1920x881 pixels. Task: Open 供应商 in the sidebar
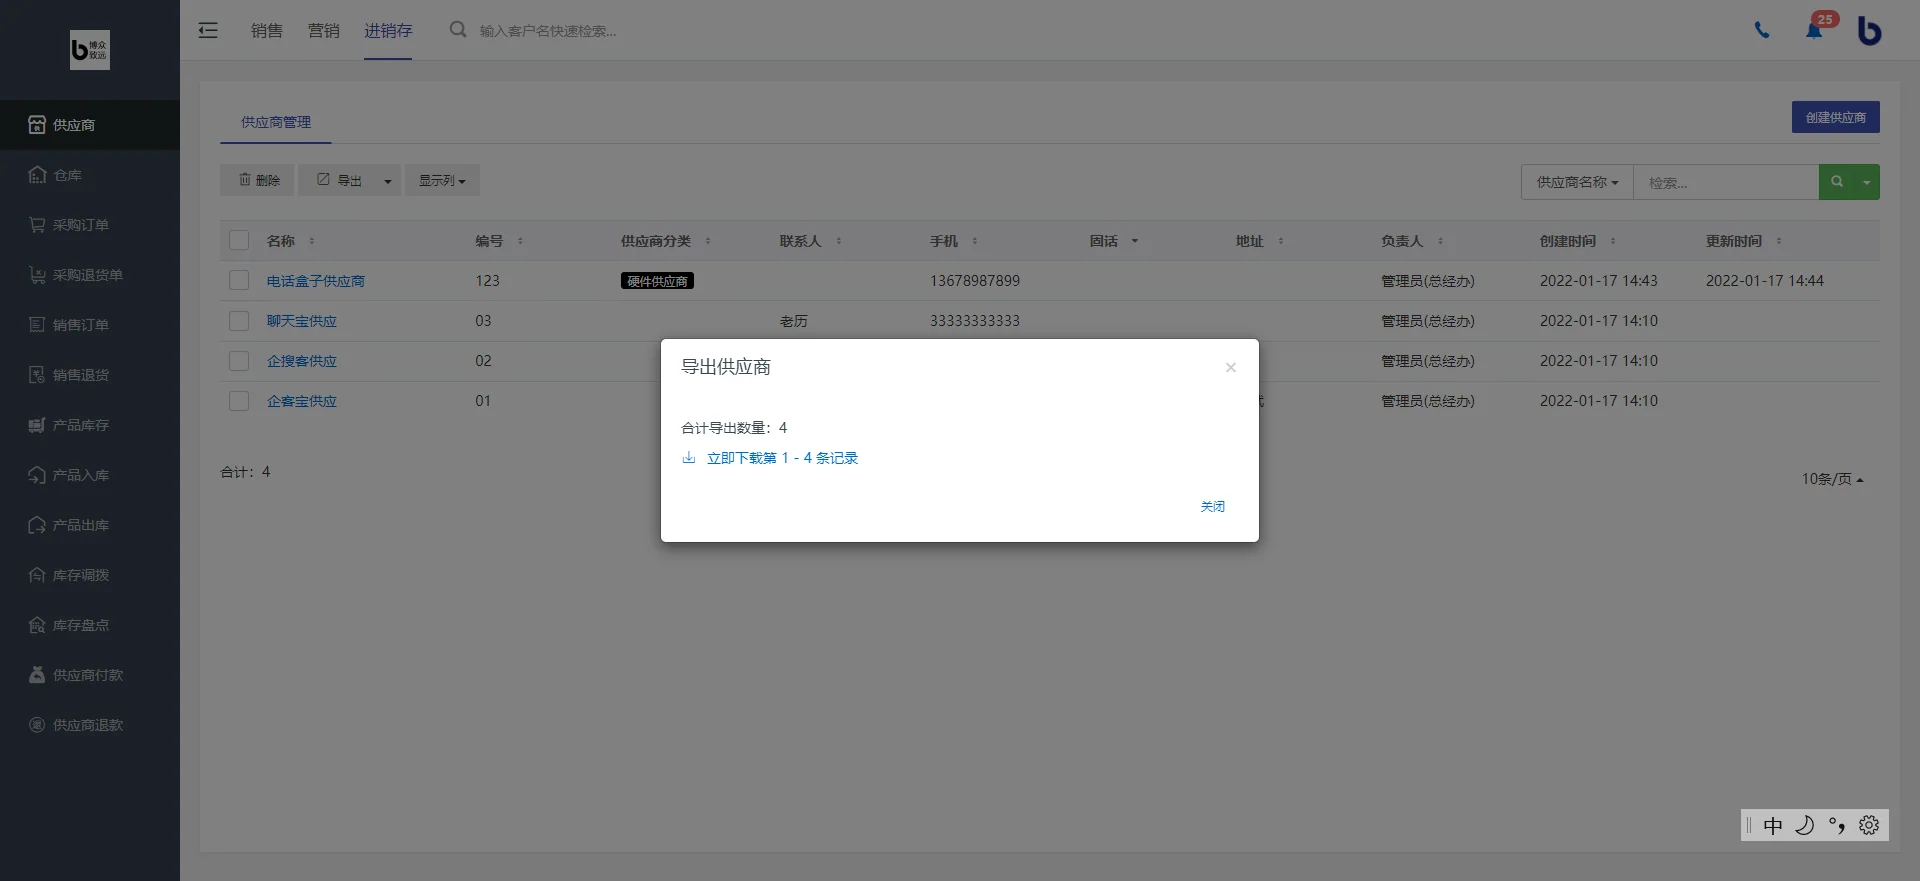point(90,125)
